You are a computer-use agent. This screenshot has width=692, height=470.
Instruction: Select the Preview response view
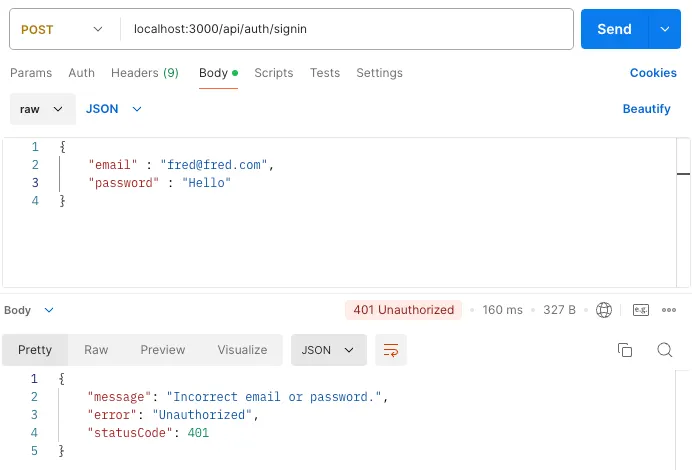162,350
